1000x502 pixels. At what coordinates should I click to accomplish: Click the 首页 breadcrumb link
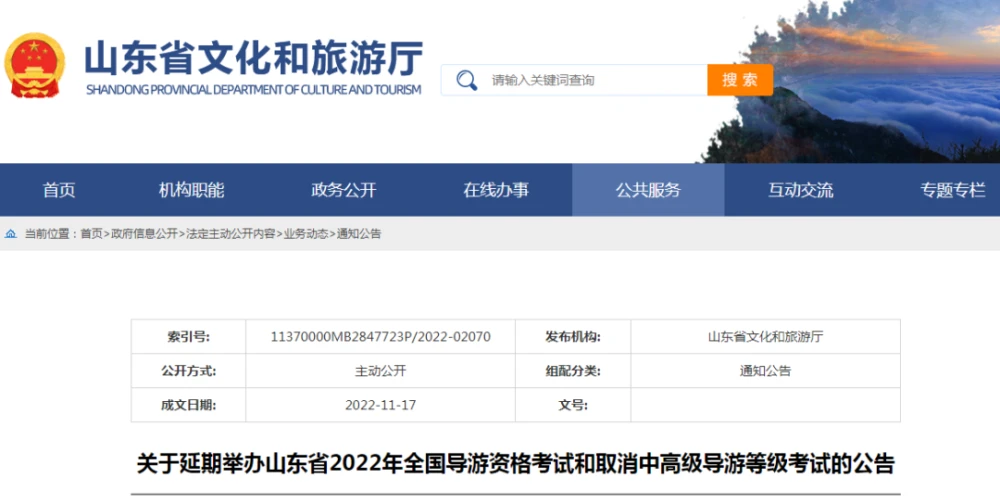pyautogui.click(x=91, y=234)
